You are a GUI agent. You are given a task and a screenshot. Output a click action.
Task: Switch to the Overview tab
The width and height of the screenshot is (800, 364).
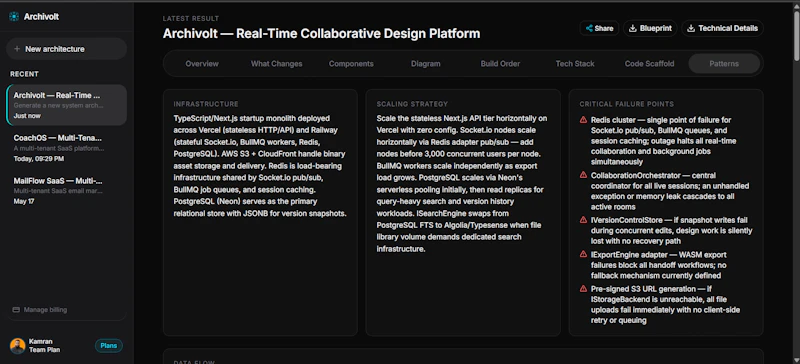coord(202,64)
